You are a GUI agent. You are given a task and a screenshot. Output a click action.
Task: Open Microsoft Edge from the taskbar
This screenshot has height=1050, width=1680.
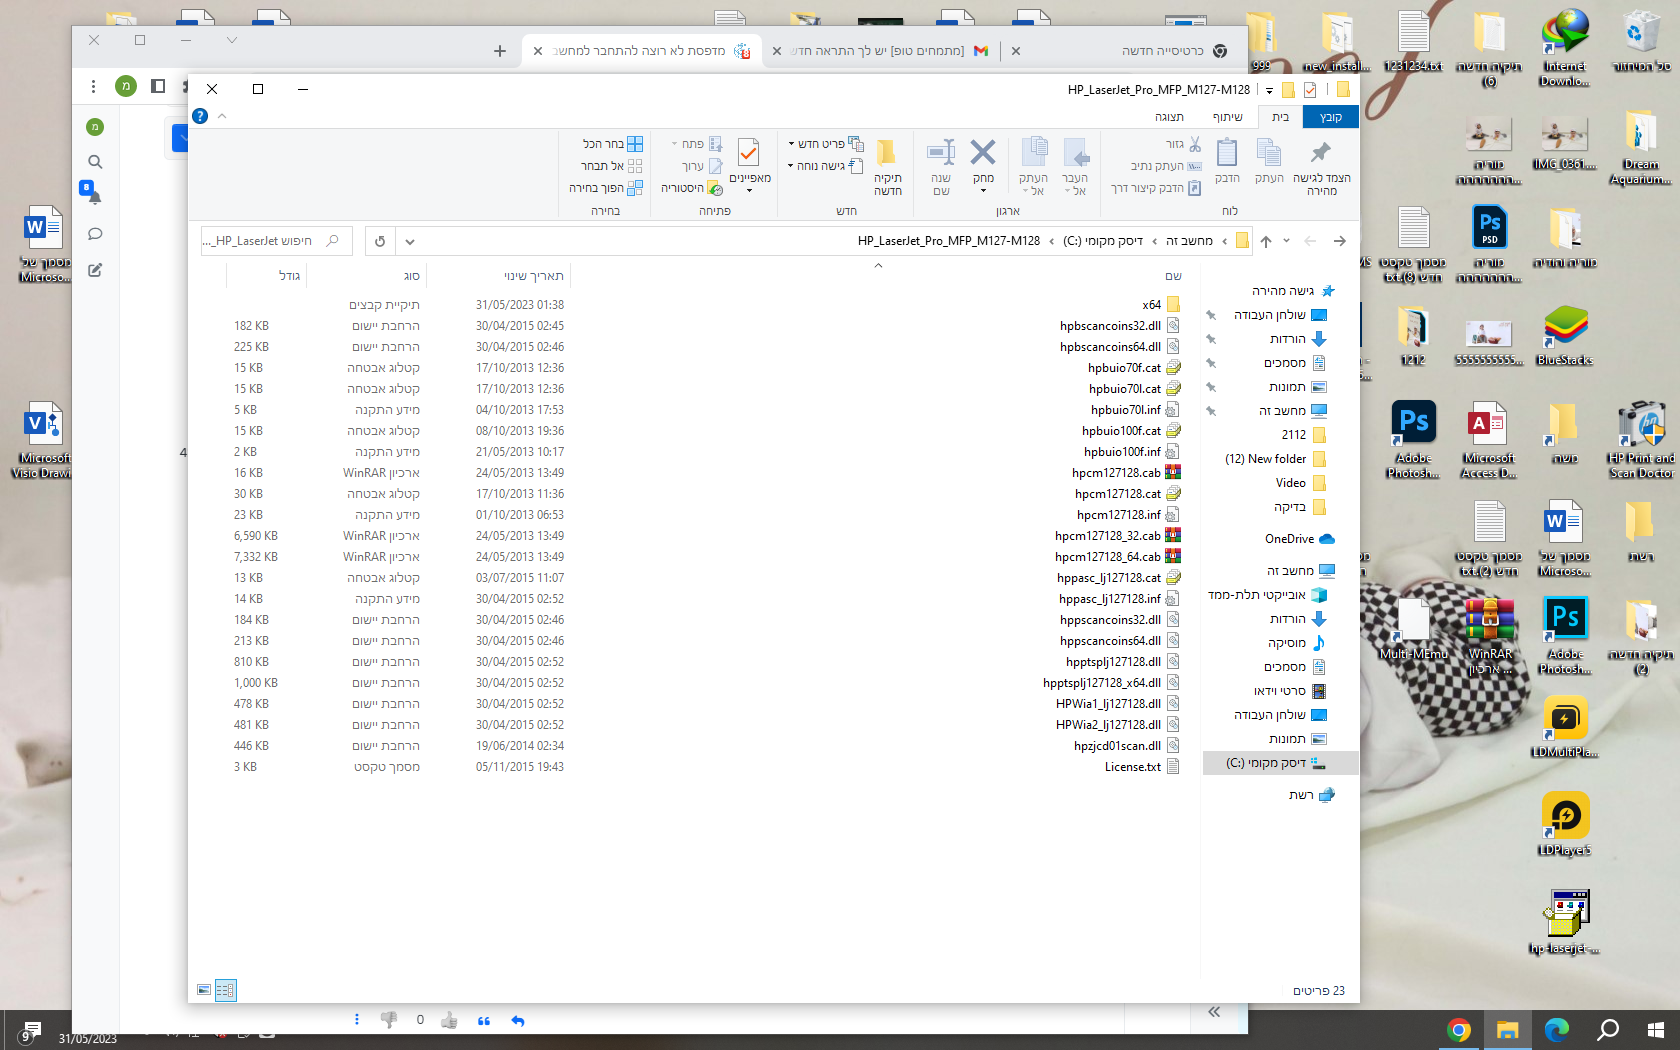tap(1556, 1030)
